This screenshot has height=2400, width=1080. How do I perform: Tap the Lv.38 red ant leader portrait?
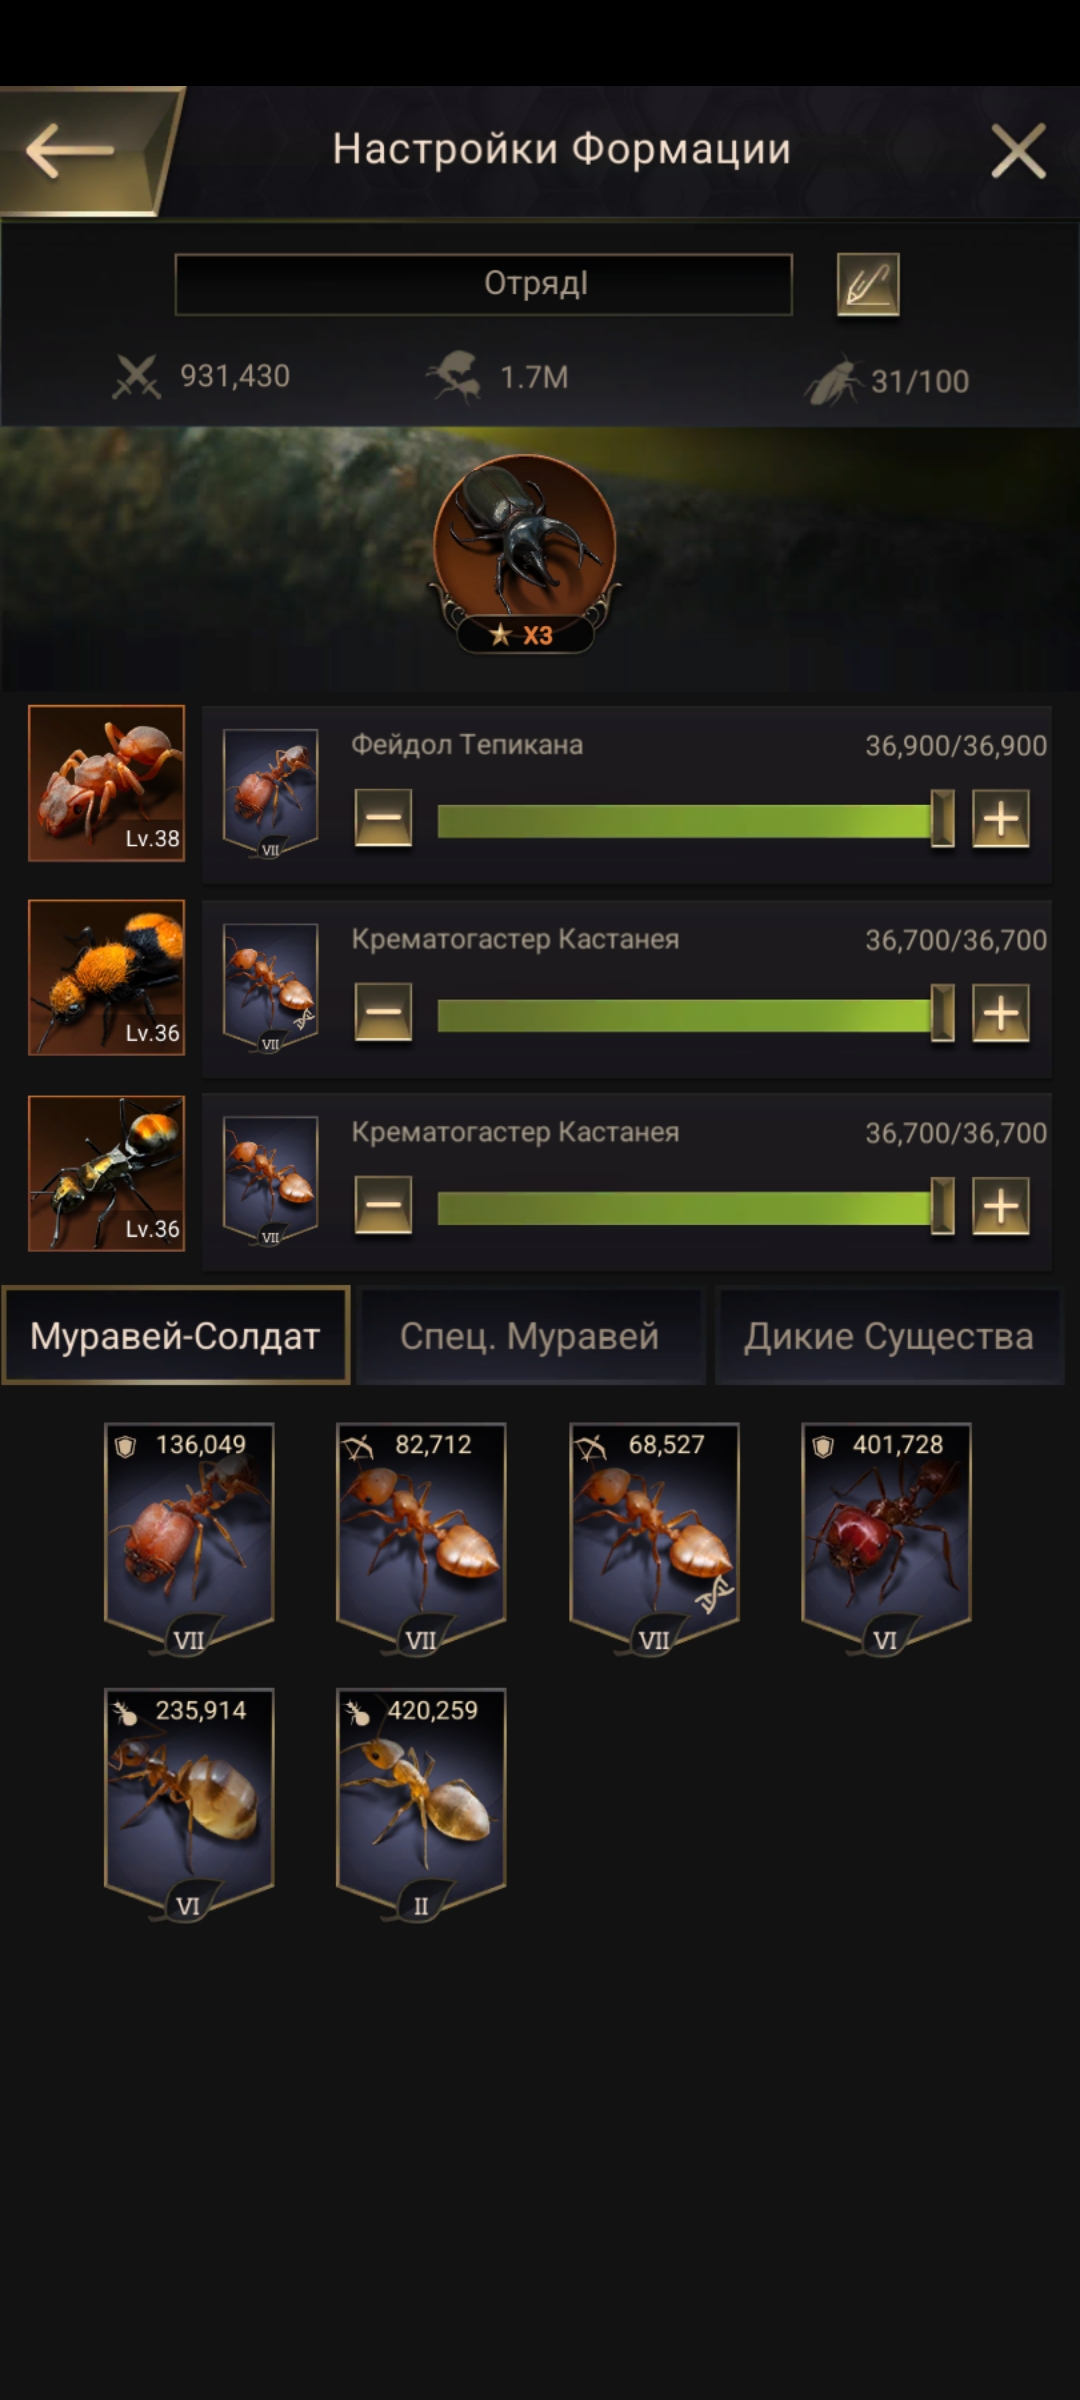point(106,783)
